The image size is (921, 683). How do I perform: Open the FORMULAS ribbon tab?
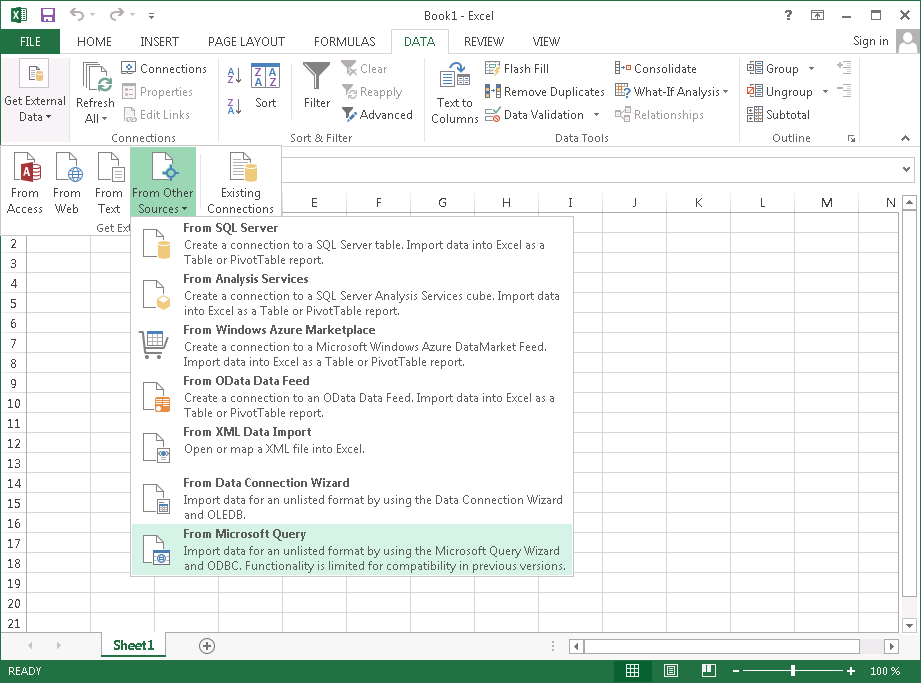click(x=345, y=42)
